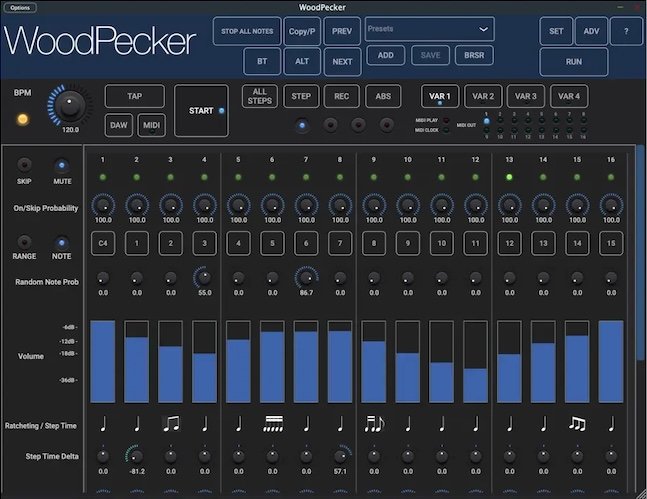Click the ADD preset button
The image size is (647, 499).
[x=385, y=55]
